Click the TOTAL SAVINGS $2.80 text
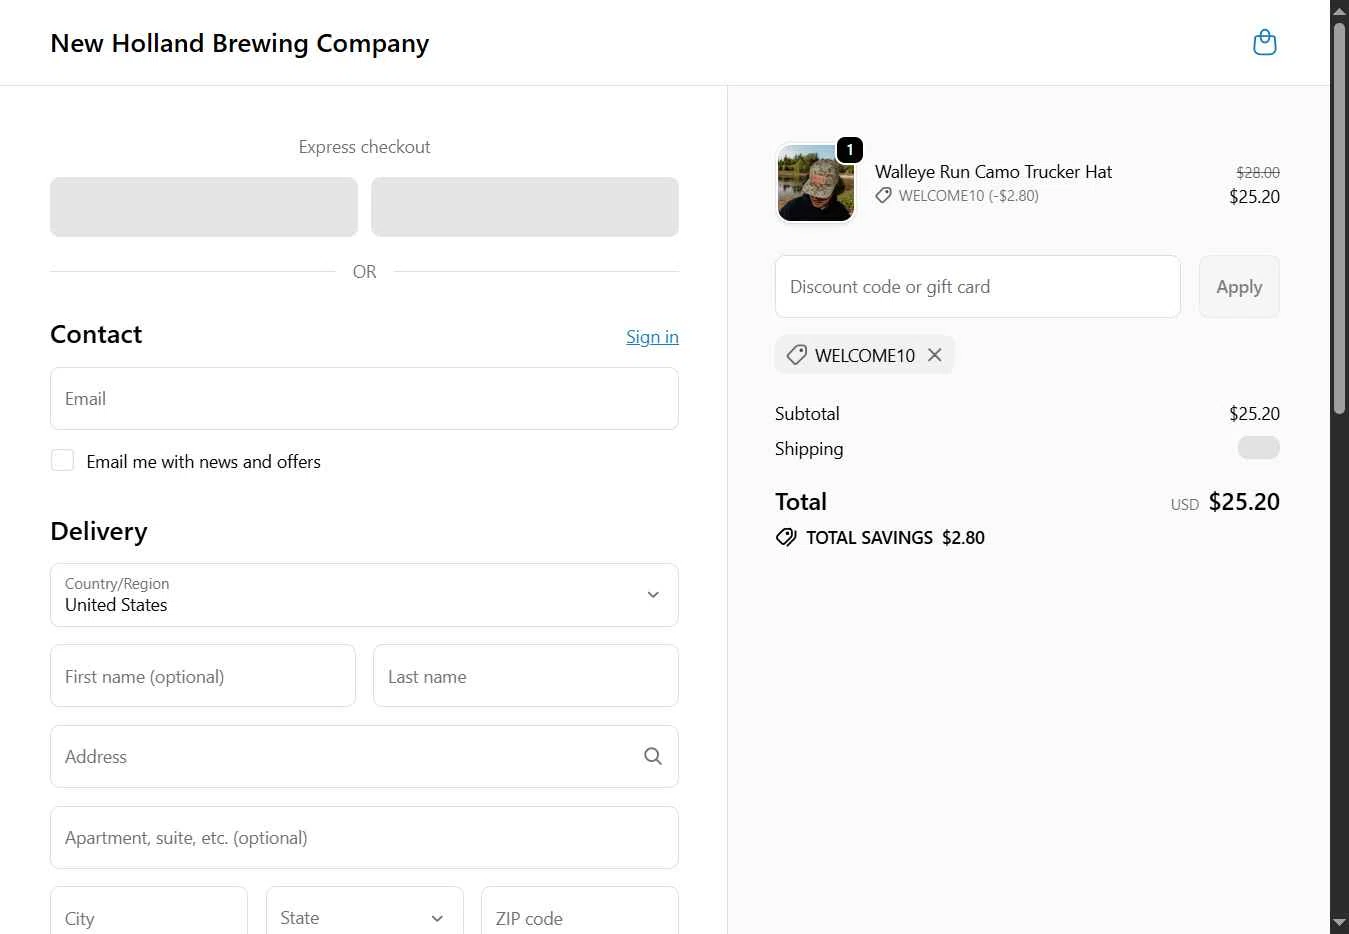This screenshot has height=934, width=1349. [x=895, y=537]
